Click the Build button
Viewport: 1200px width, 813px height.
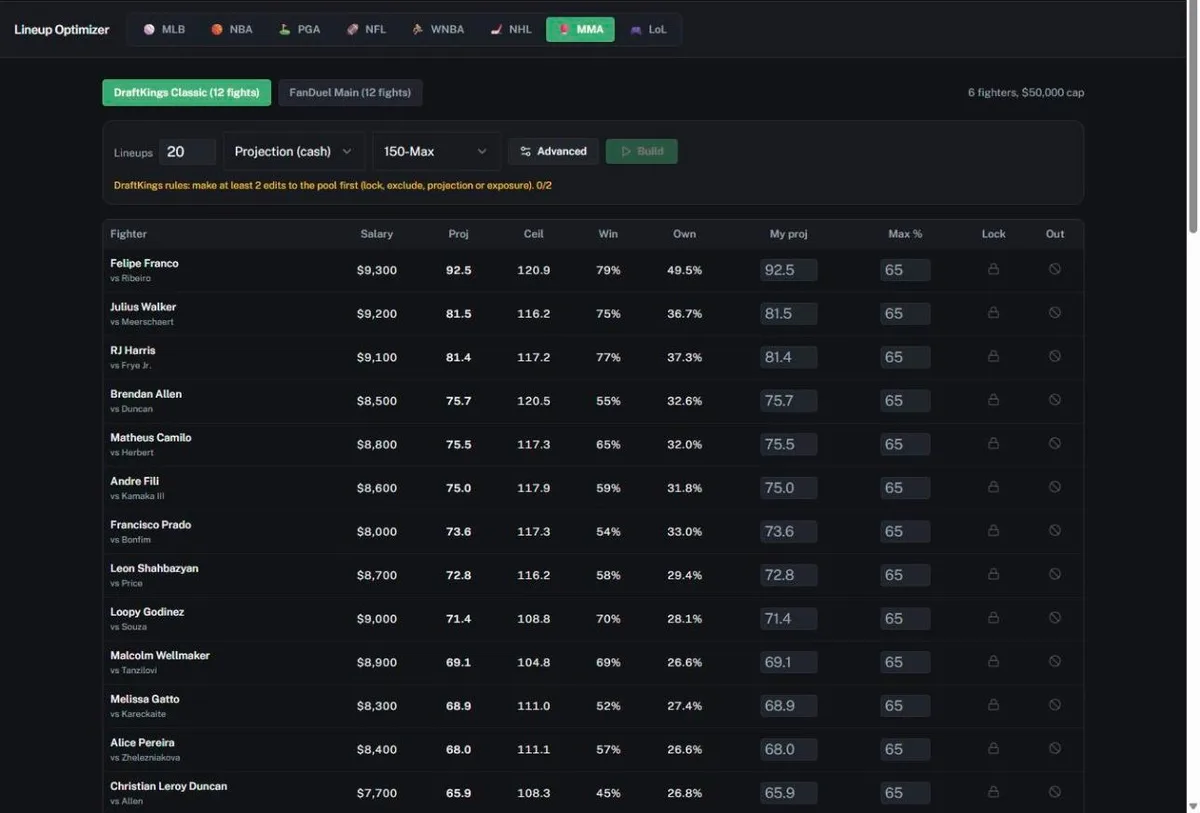pos(641,151)
